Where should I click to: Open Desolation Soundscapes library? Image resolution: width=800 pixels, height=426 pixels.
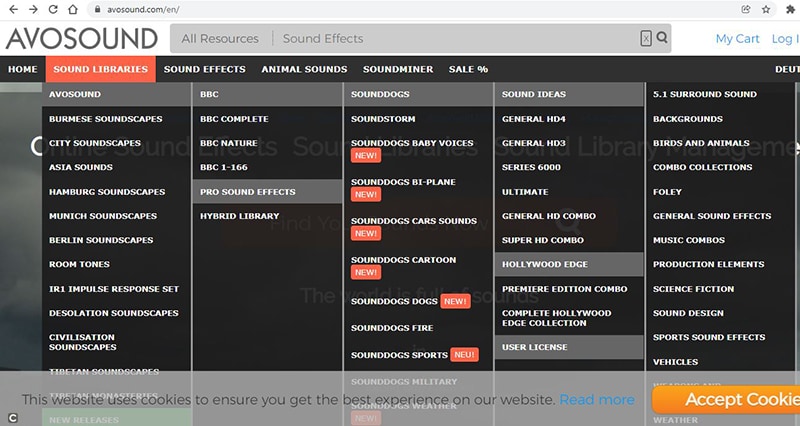coord(116,313)
